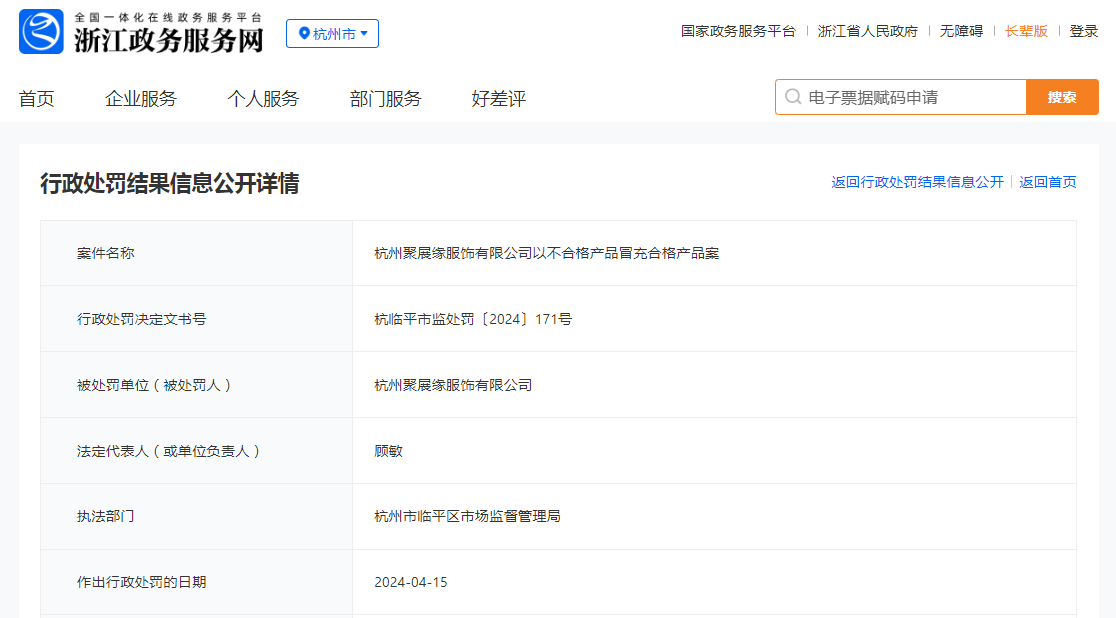Select 杭州市临平区市场监督管理局 value
The image size is (1116, 618).
coord(468,516)
